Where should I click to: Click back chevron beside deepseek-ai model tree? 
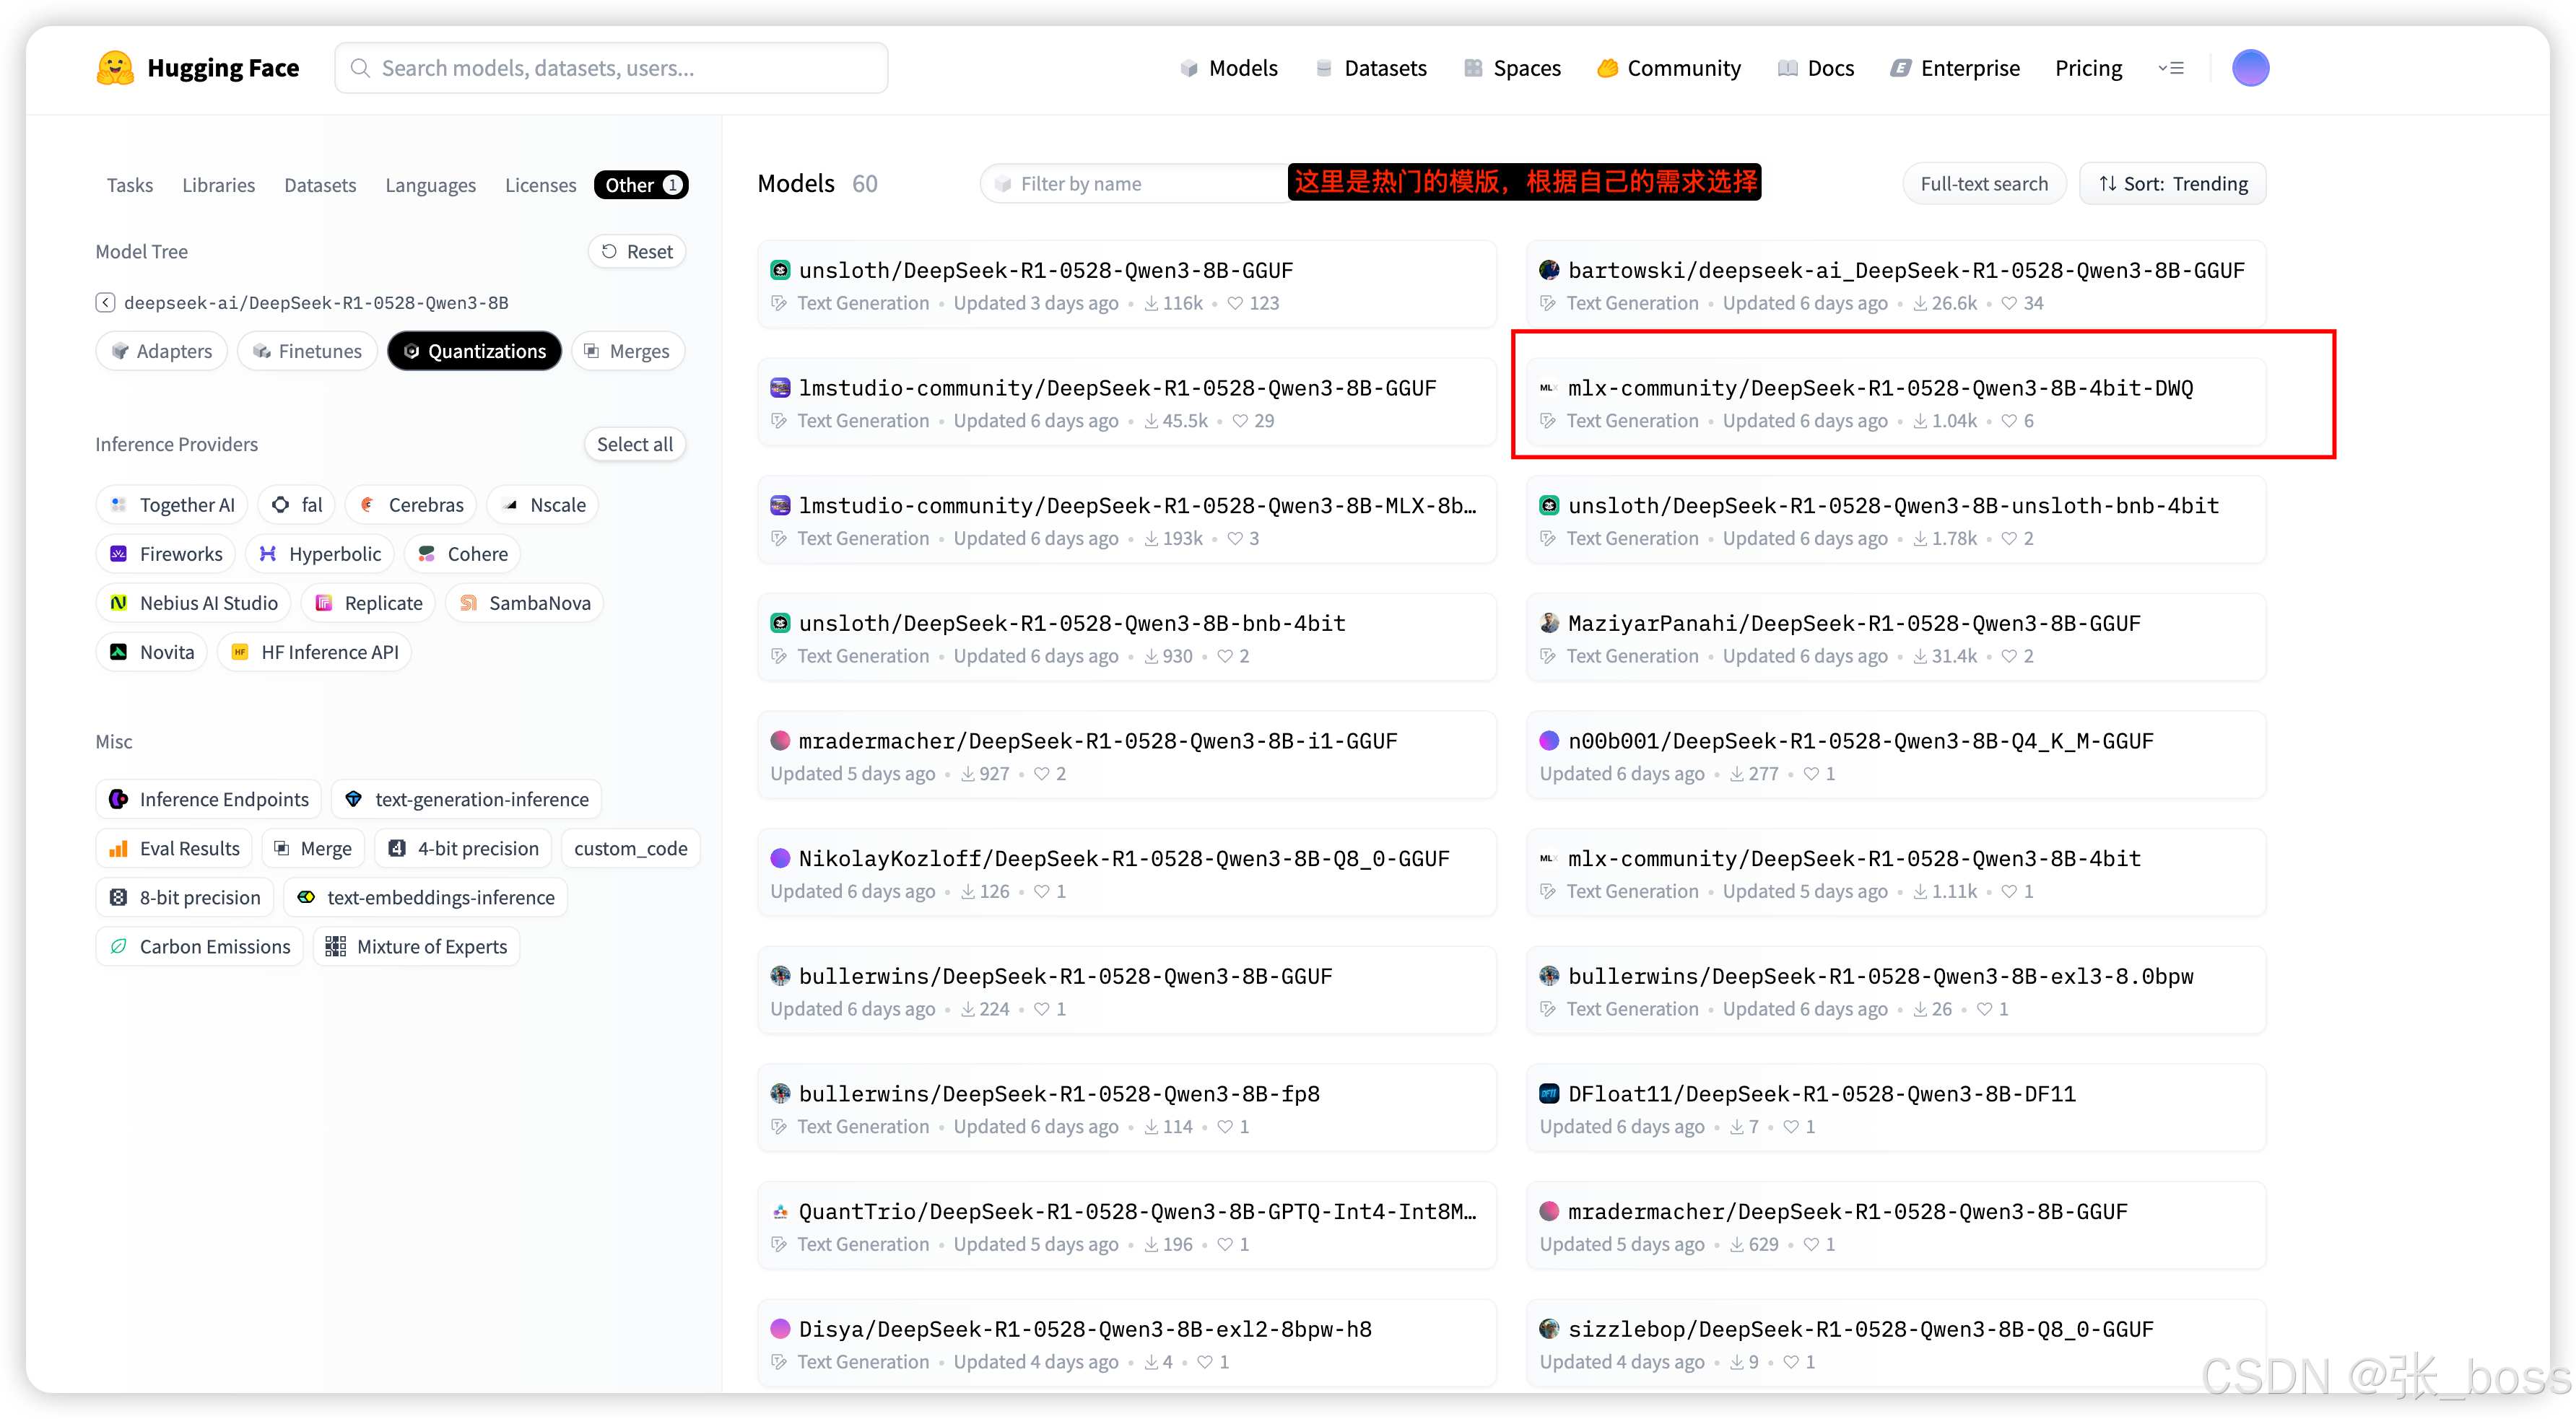point(105,302)
